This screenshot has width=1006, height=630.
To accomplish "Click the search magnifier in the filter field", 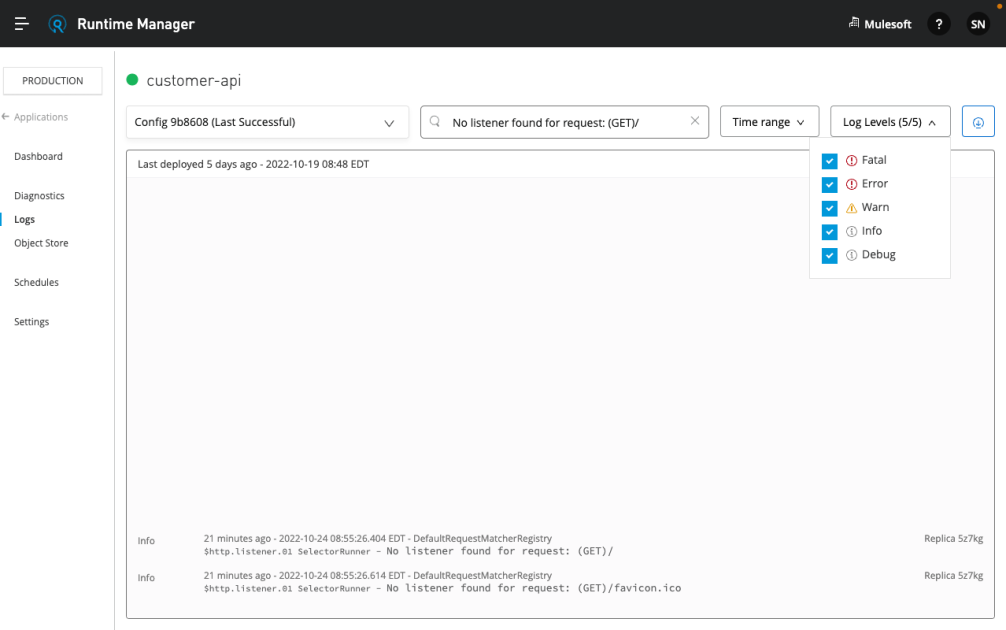I will 434,121.
